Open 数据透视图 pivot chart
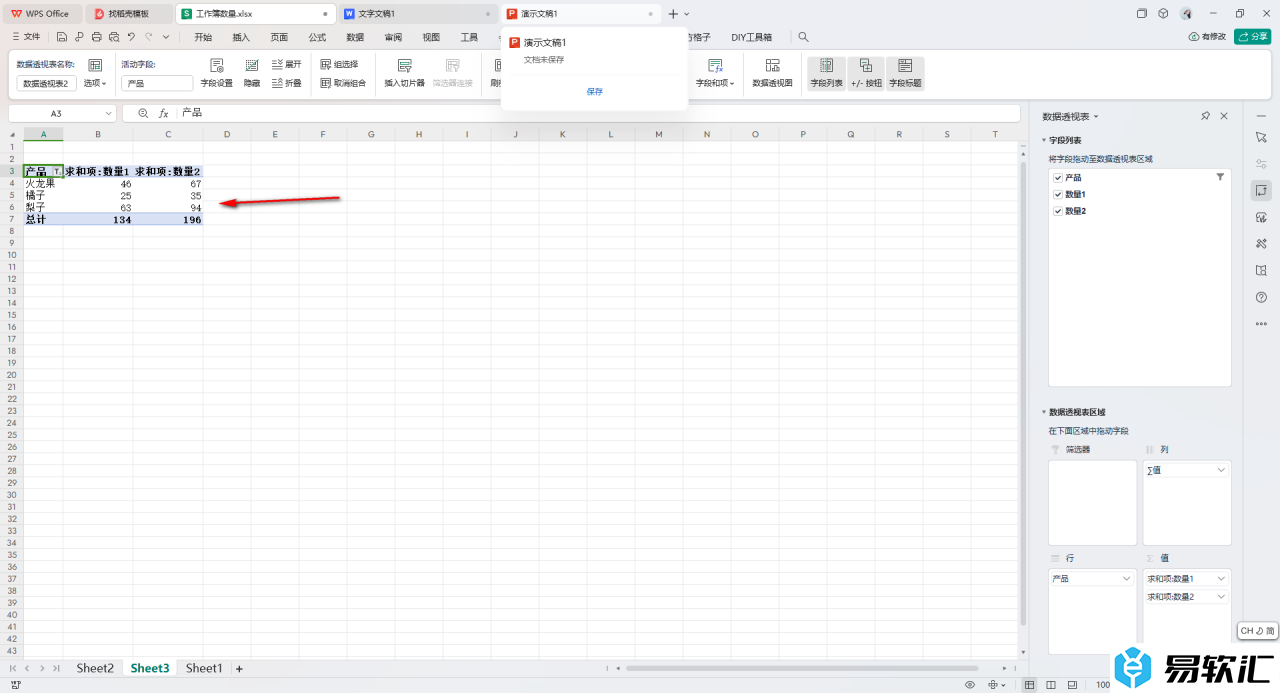This screenshot has width=1280, height=693. coord(772,73)
